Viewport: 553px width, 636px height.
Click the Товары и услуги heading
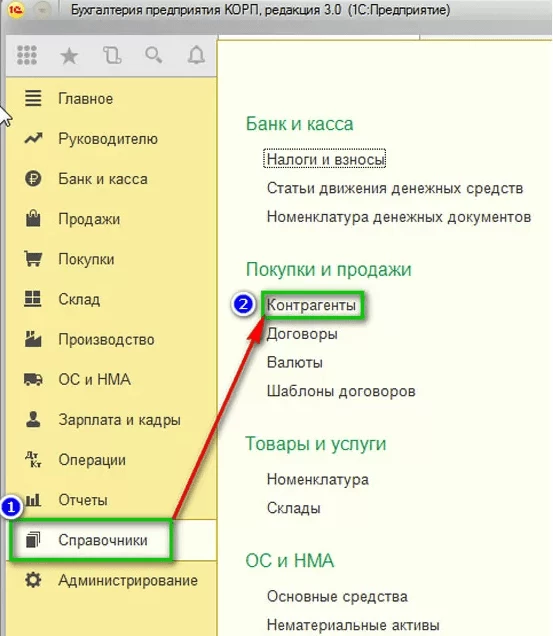click(x=316, y=444)
